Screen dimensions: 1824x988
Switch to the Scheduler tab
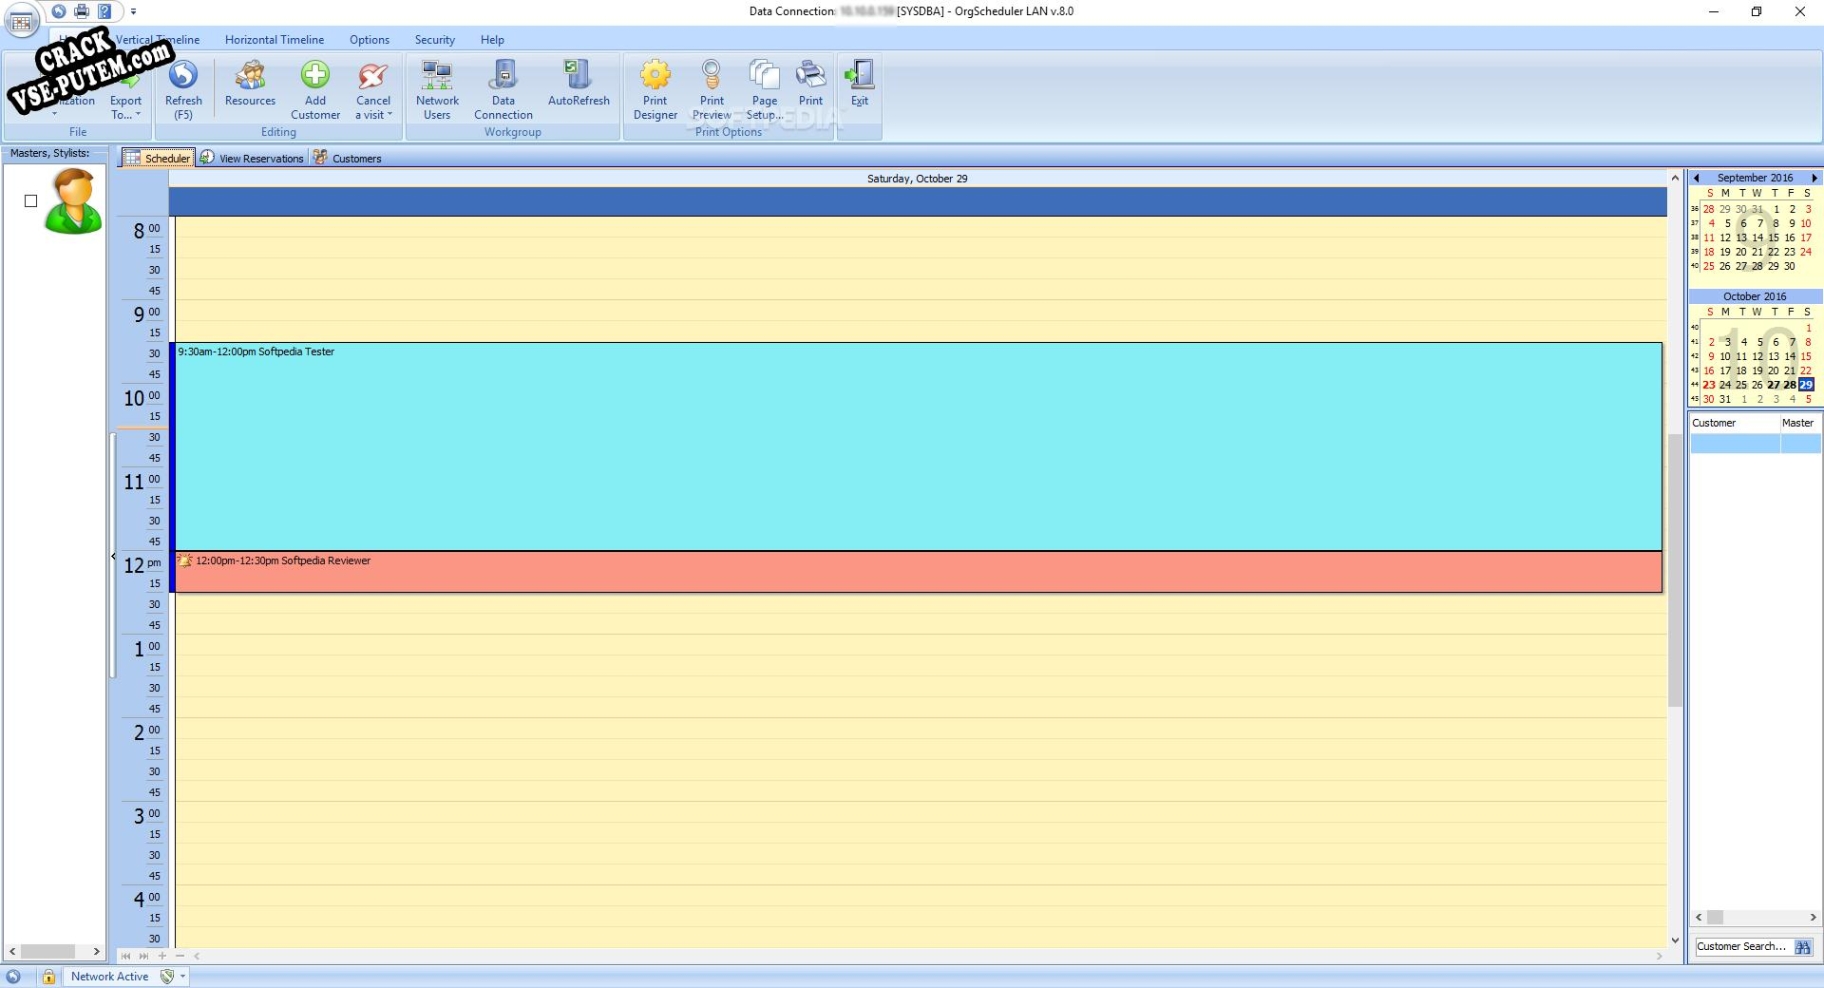pyautogui.click(x=158, y=158)
